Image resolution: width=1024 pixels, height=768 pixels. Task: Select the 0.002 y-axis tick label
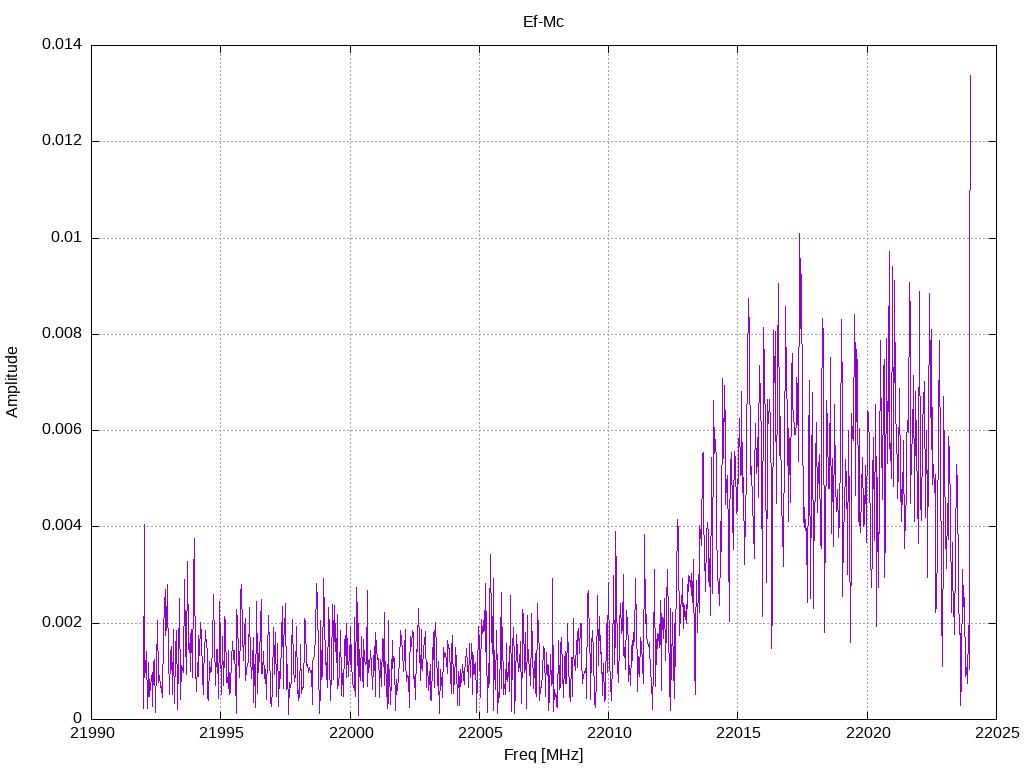[x=61, y=623]
